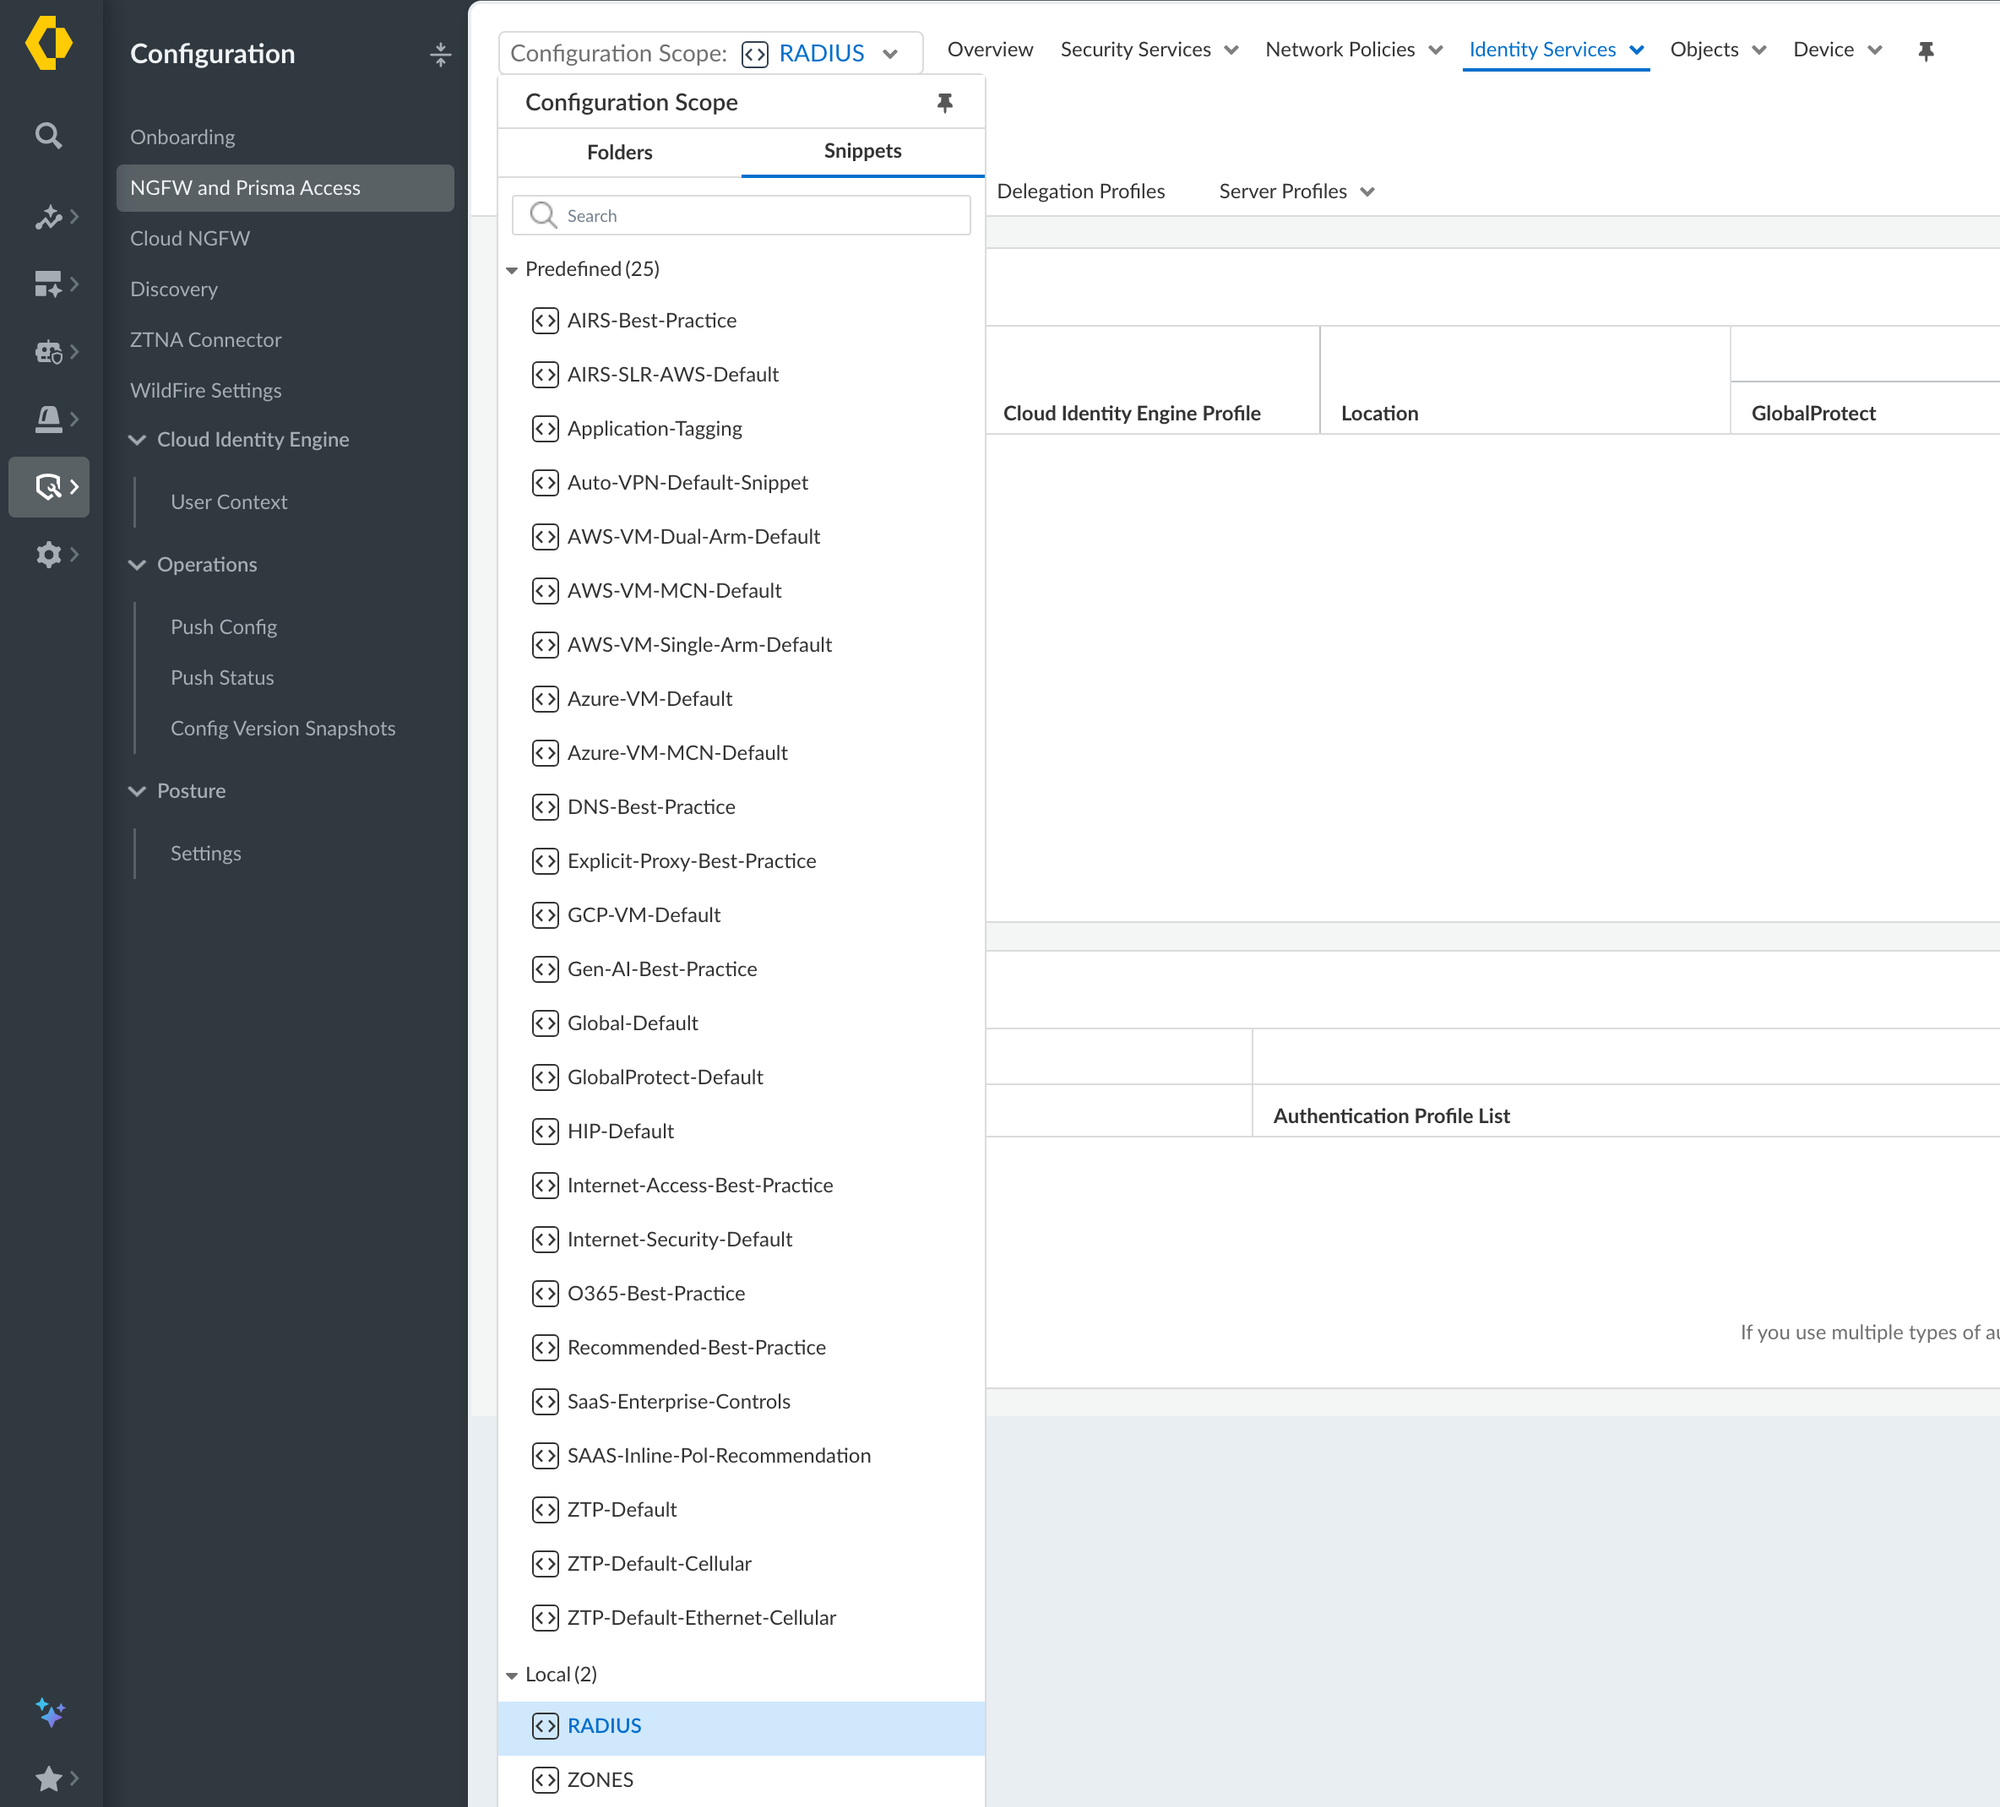Switch to the Folders tab
This screenshot has width=2000, height=1807.
point(619,152)
